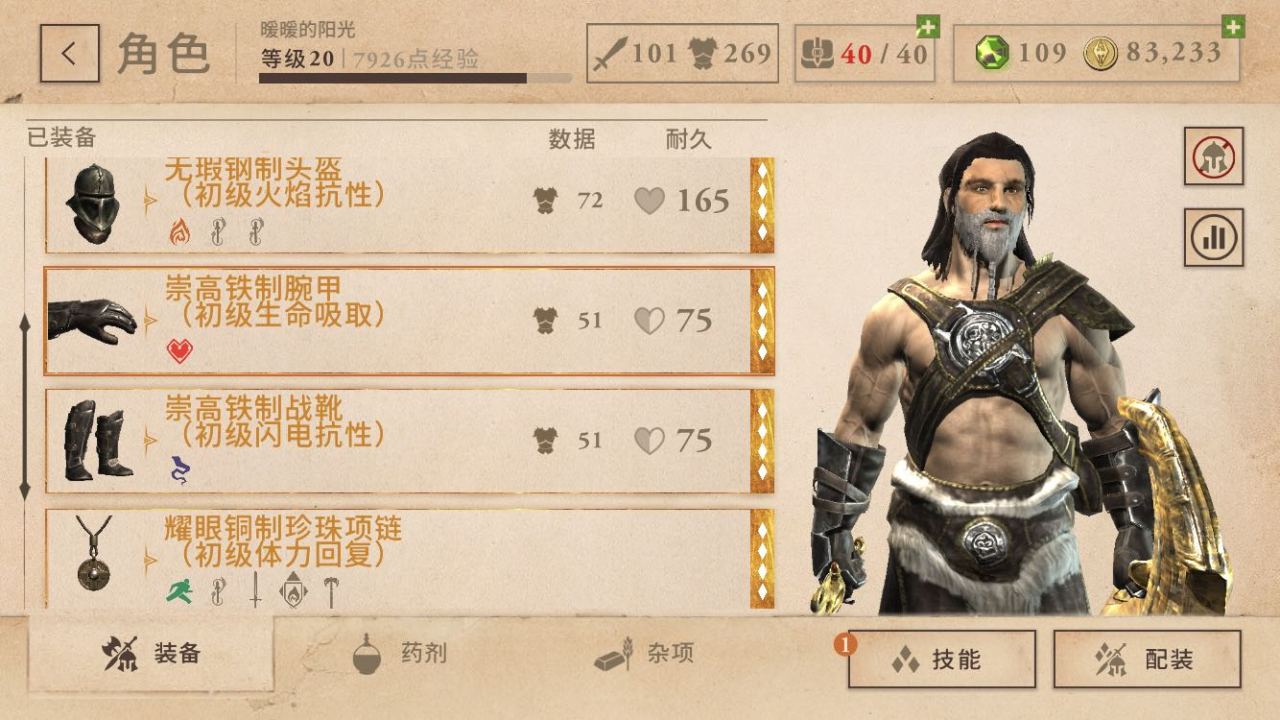Go back using the arrow button
The height and width of the screenshot is (720, 1280).
coord(70,53)
